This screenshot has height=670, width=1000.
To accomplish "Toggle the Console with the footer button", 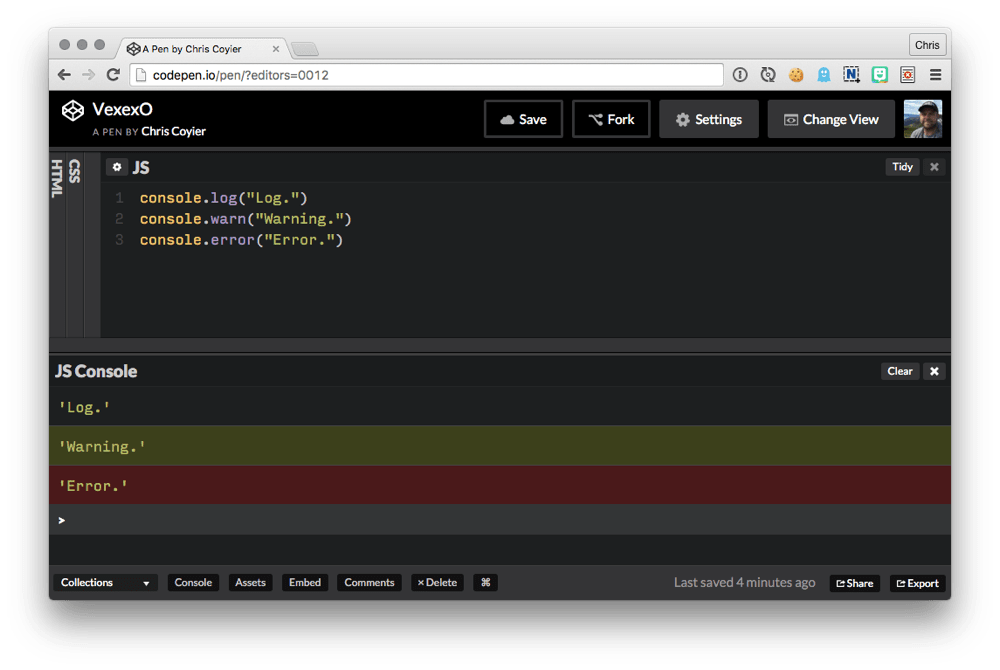I will 193,582.
